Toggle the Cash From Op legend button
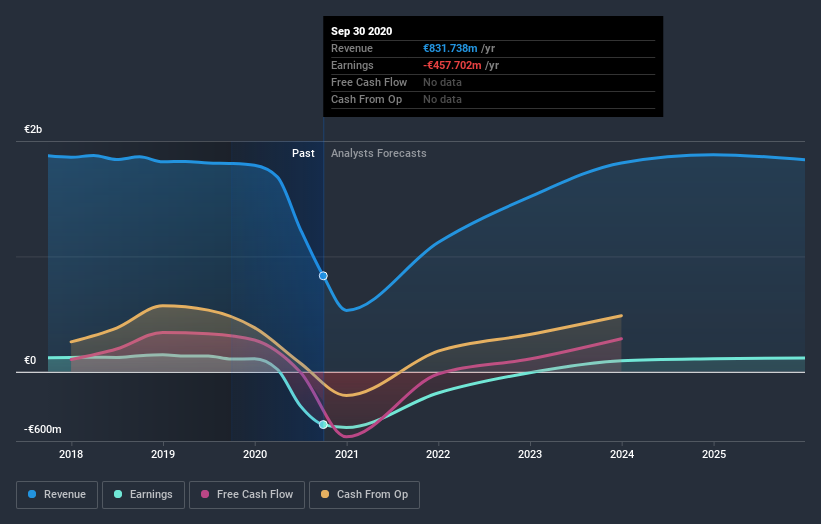Viewport: 821px width, 524px height. (x=364, y=495)
